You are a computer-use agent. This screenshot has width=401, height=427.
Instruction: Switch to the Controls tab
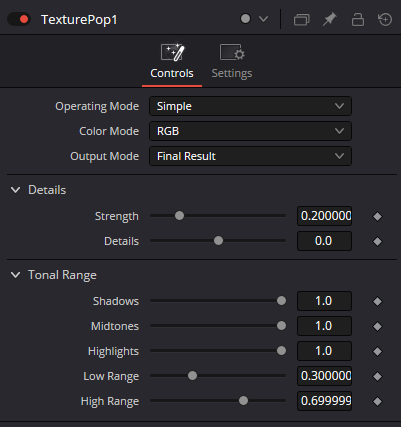point(172,62)
